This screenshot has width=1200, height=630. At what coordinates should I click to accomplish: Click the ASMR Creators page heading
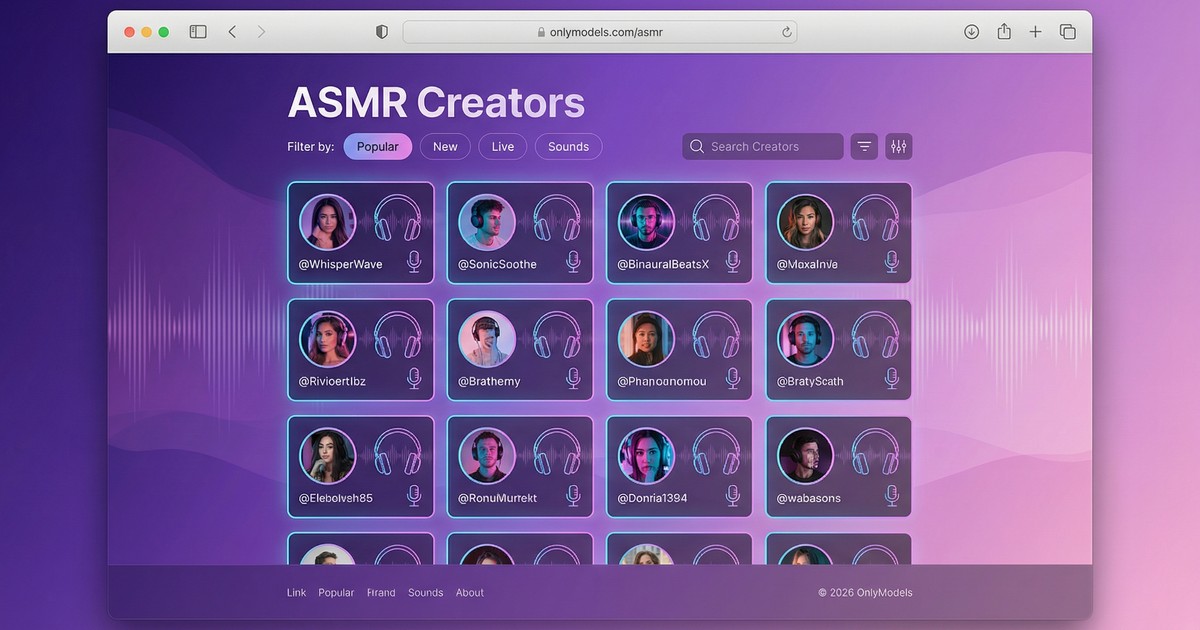(436, 103)
